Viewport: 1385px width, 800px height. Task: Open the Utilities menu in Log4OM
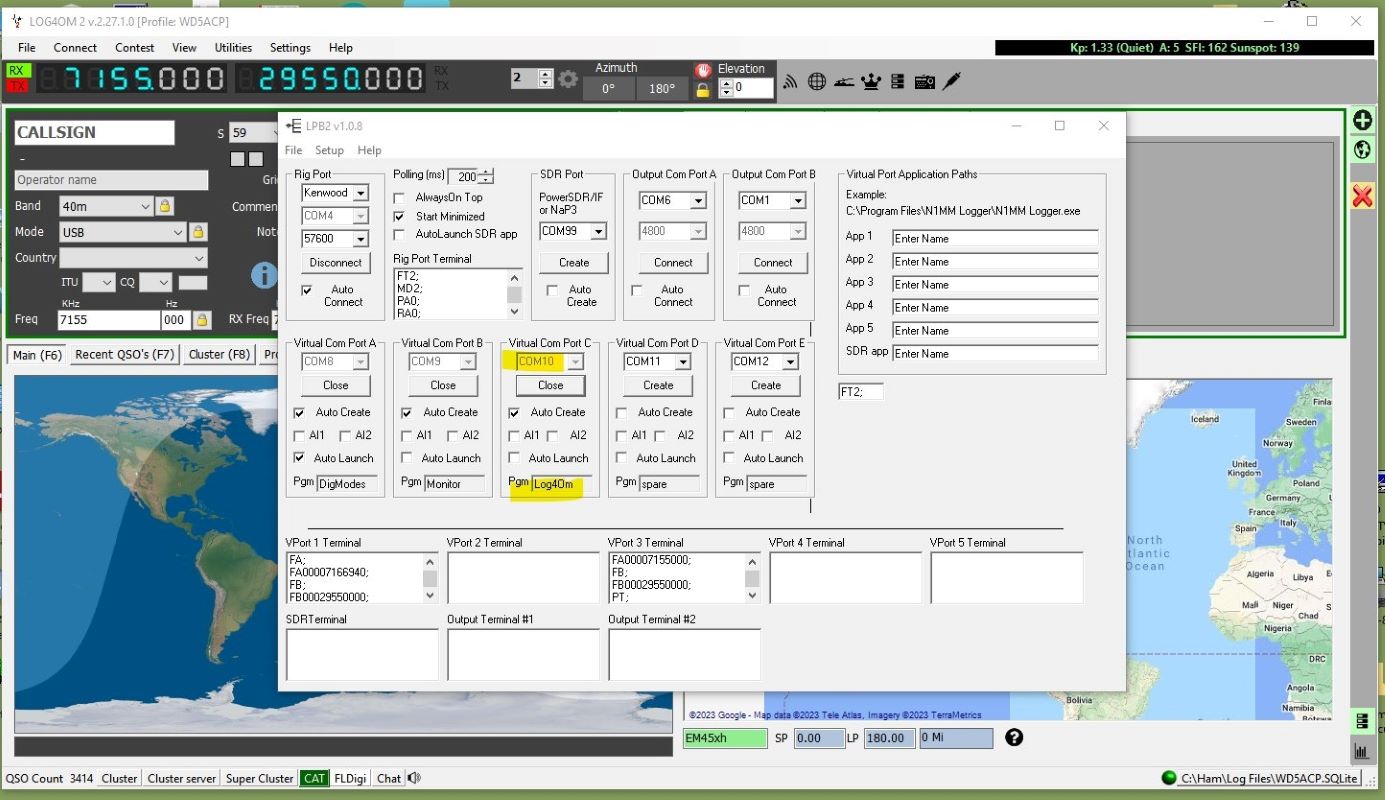coord(233,47)
